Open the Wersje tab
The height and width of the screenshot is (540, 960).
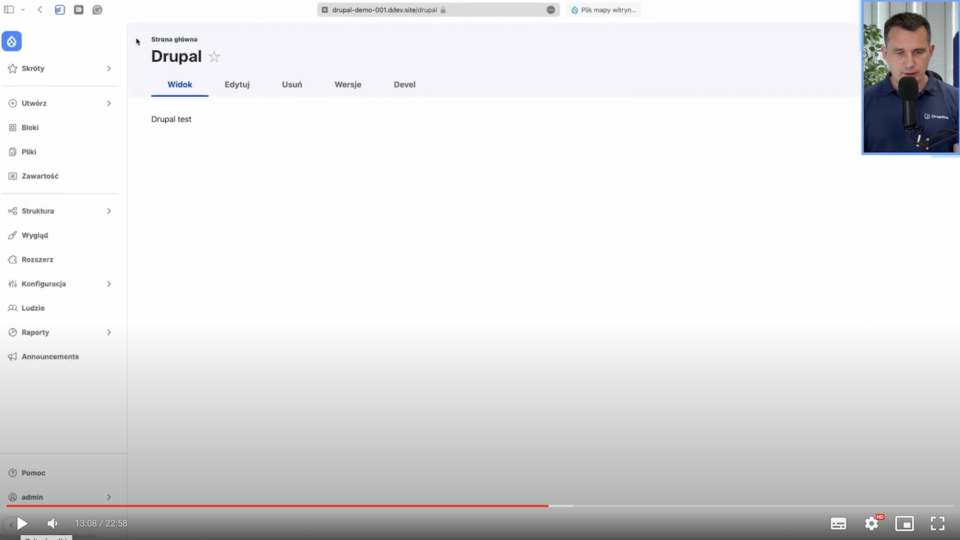[x=348, y=84]
